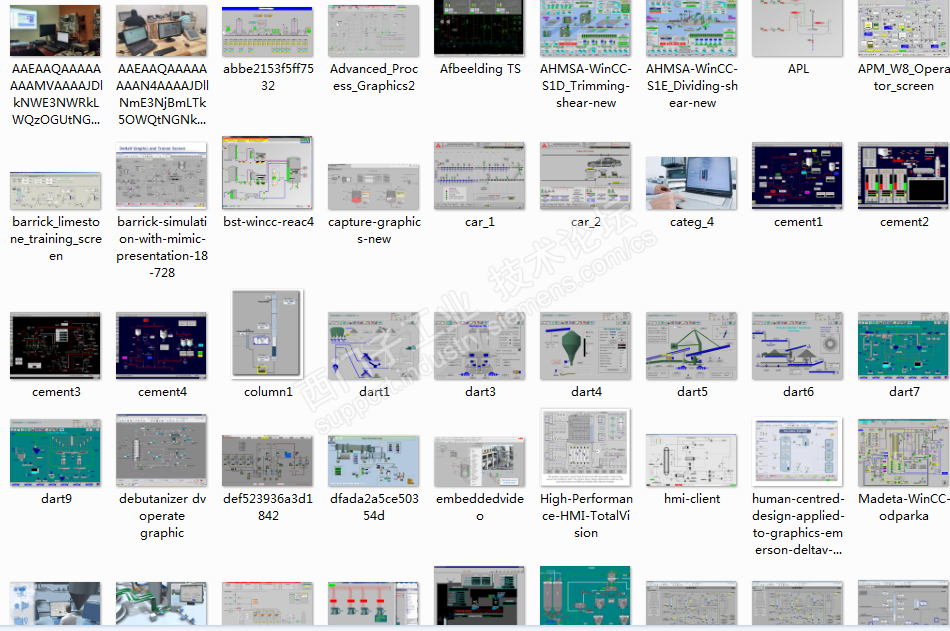950x631 pixels.
Task: Click the dart9 file name label
Action: click(x=56, y=499)
